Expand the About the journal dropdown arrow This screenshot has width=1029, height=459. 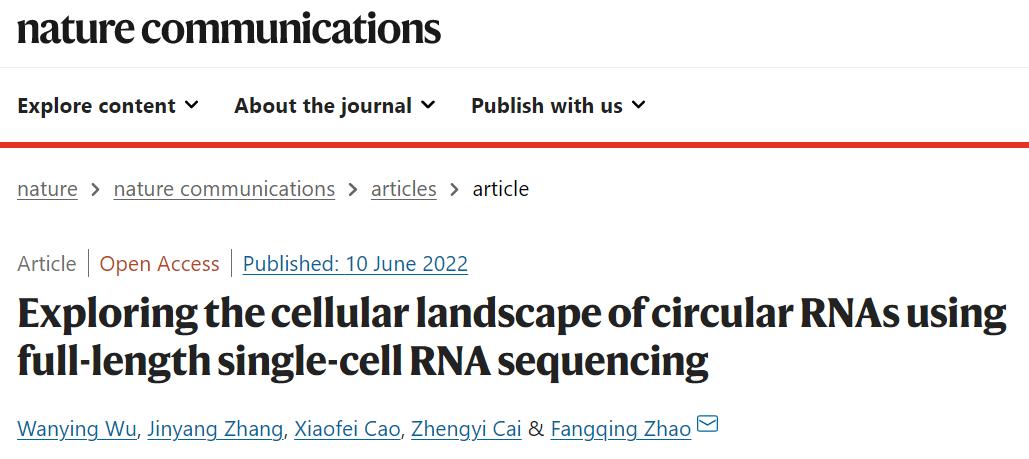tap(428, 104)
